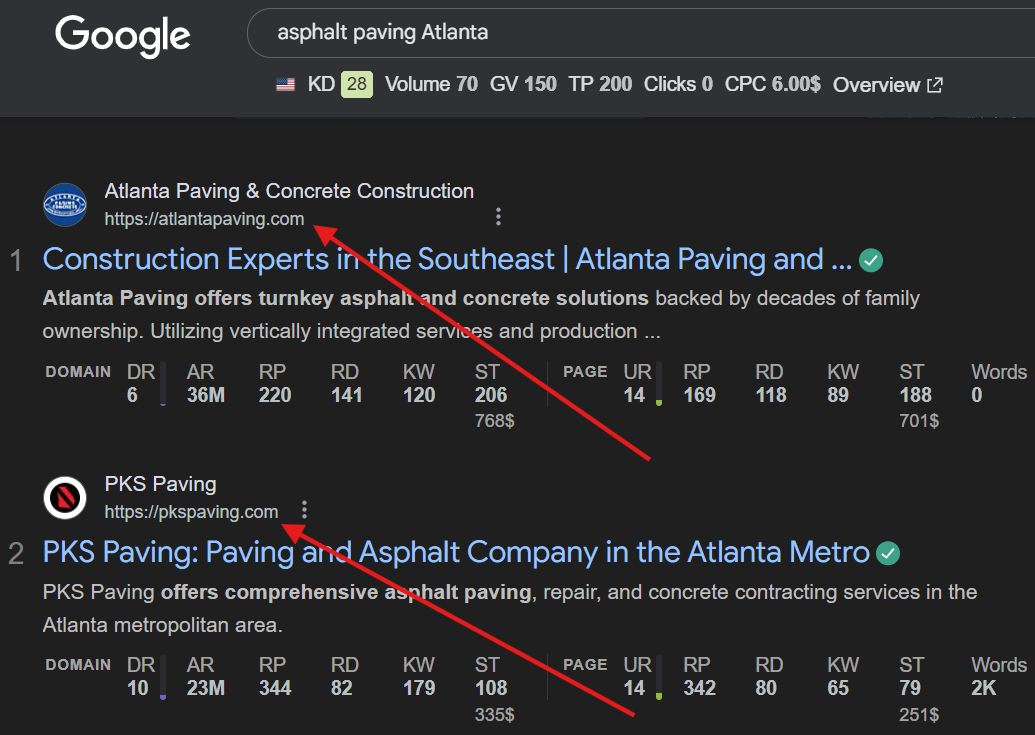Click AR 23M value for pkspaving.com
This screenshot has width=1035, height=735.
point(206,688)
